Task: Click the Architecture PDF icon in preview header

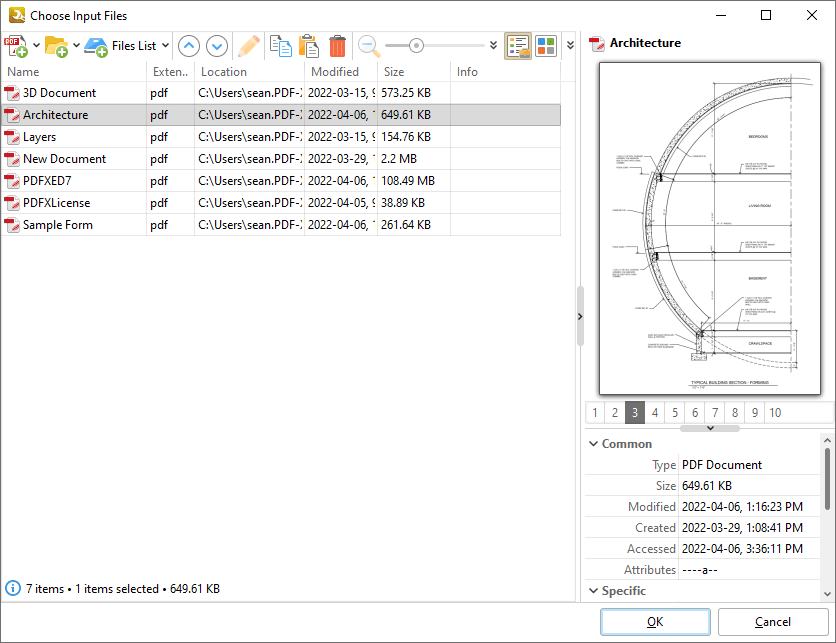Action: 597,44
